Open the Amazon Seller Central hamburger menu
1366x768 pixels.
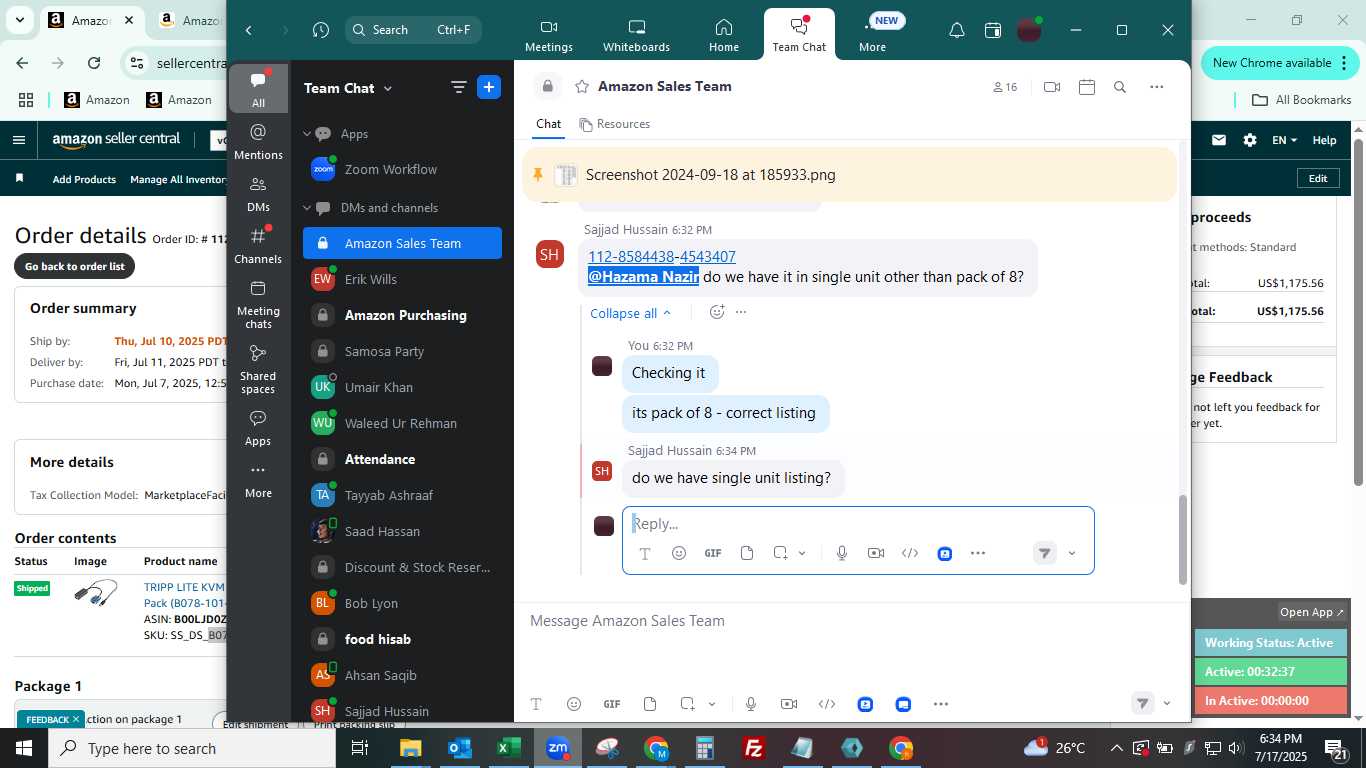(x=18, y=140)
